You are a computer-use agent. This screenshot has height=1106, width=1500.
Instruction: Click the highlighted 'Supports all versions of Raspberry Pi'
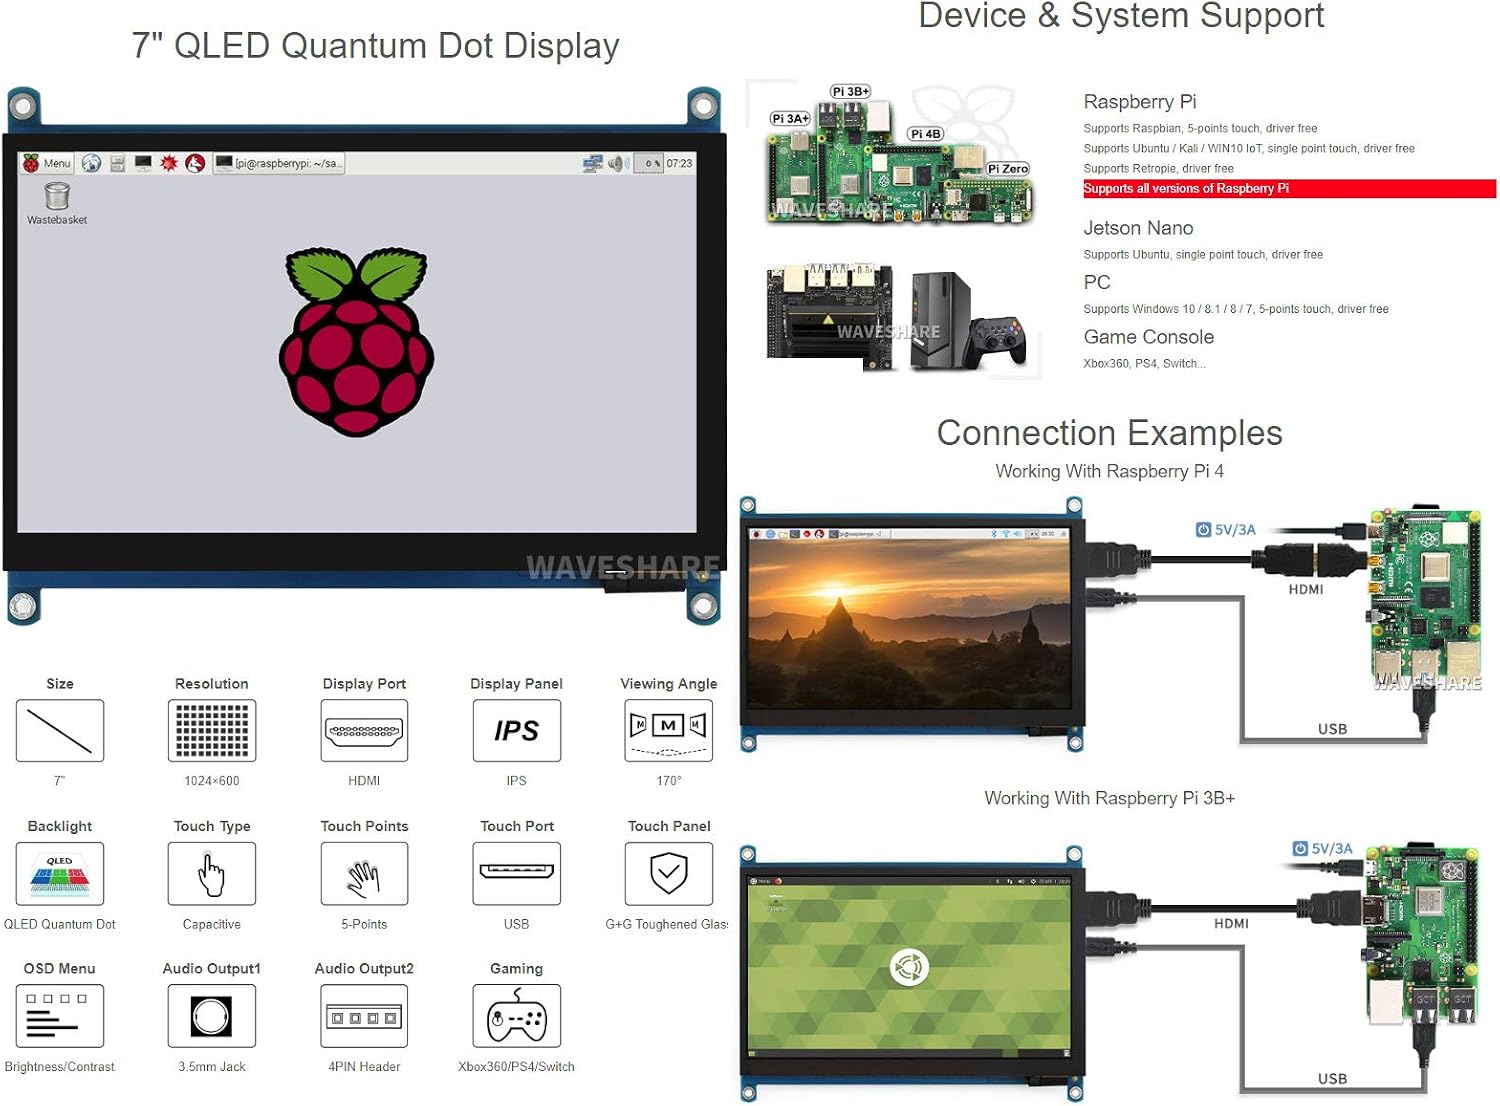[x=1289, y=189]
